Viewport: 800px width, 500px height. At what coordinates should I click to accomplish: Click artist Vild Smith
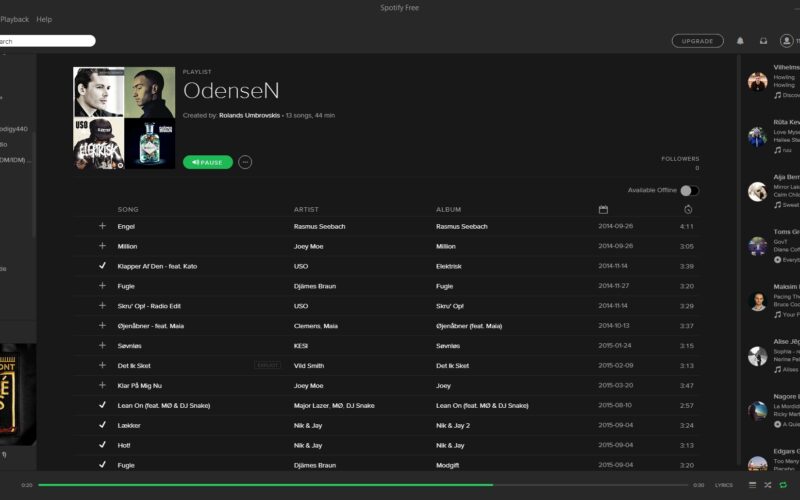309,366
